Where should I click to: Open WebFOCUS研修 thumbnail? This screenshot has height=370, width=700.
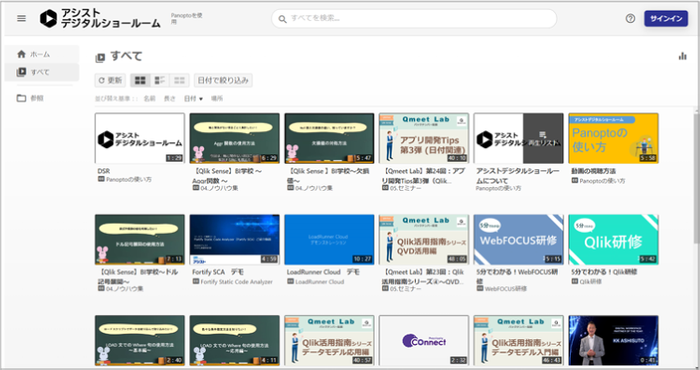pos(518,240)
